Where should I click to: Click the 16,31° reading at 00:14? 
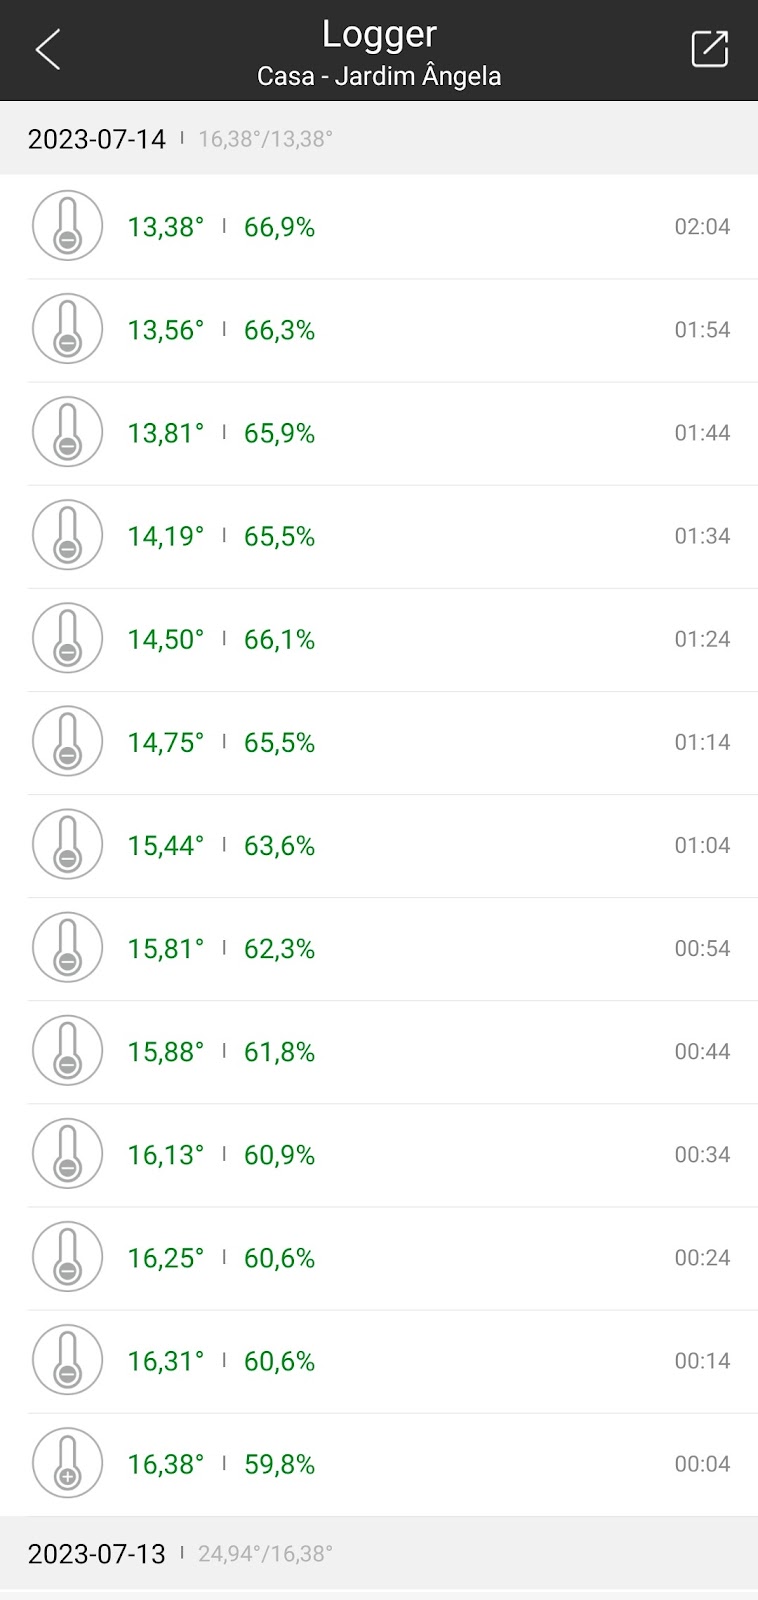[x=379, y=1360]
